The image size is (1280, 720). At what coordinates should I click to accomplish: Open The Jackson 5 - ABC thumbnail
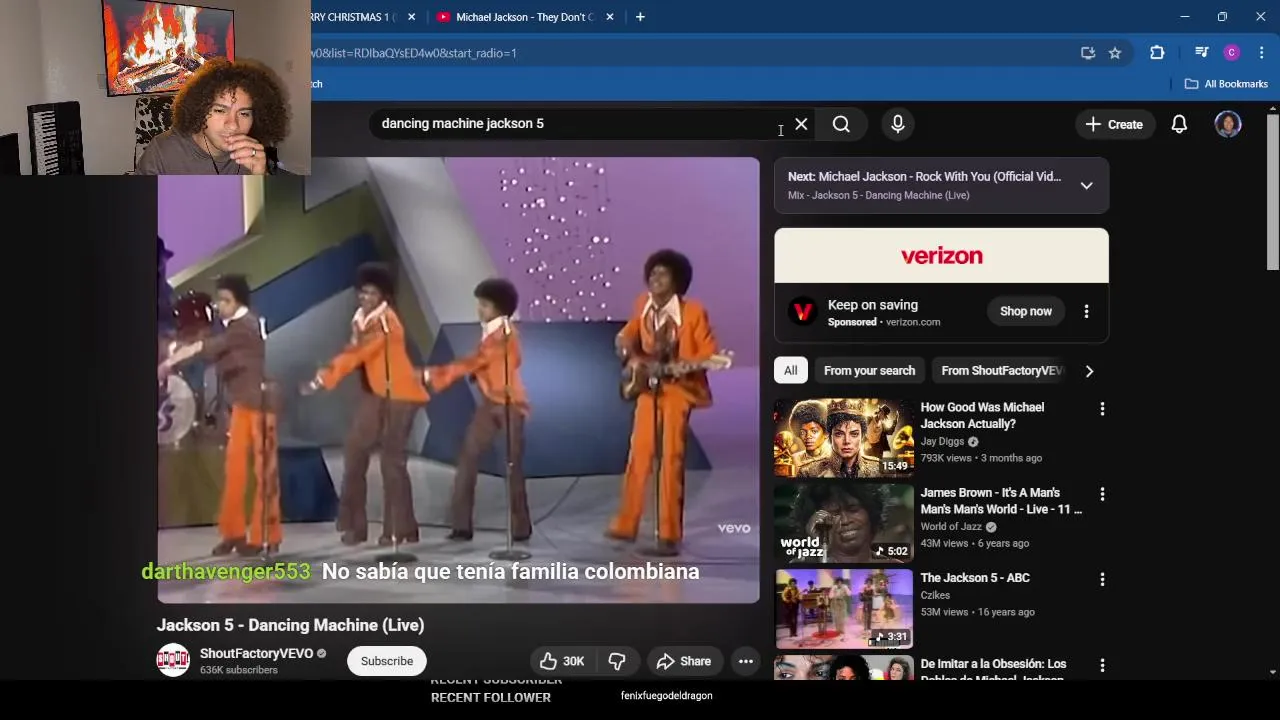click(x=843, y=608)
